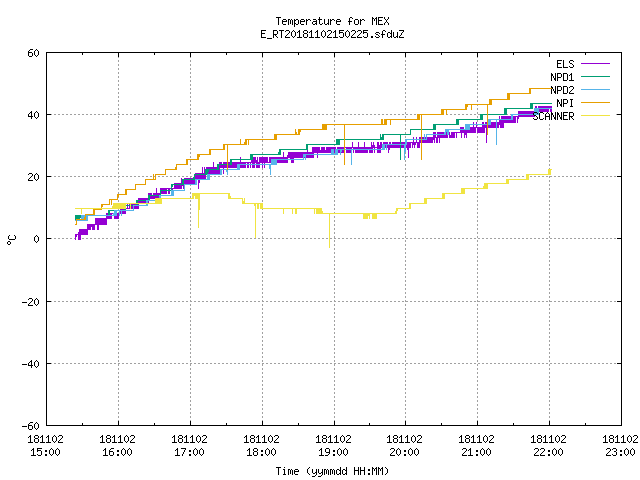Click the x-axis title 'Time (yymmdd HH:MM)'
Image resolution: width=640 pixels, height=480 pixels.
332,471
